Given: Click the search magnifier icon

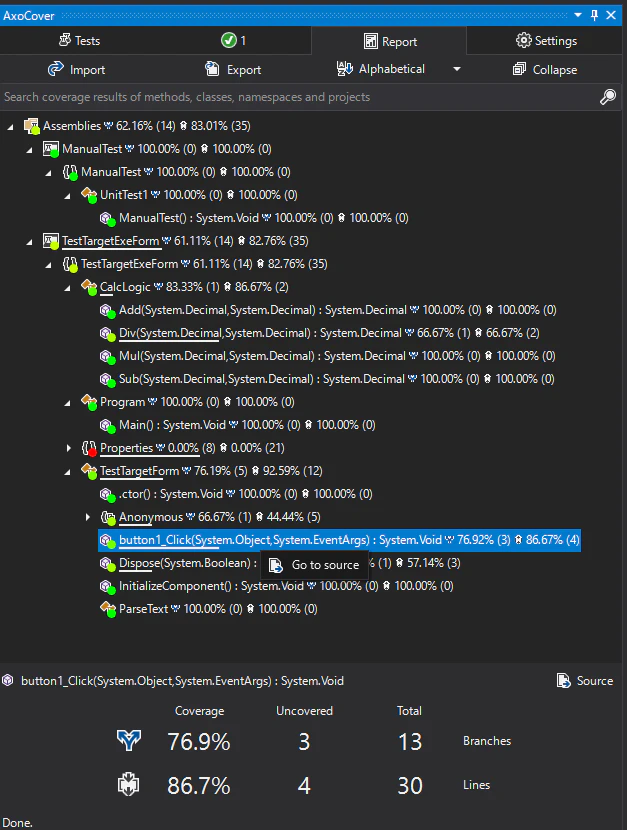Looking at the screenshot, I should pos(607,97).
